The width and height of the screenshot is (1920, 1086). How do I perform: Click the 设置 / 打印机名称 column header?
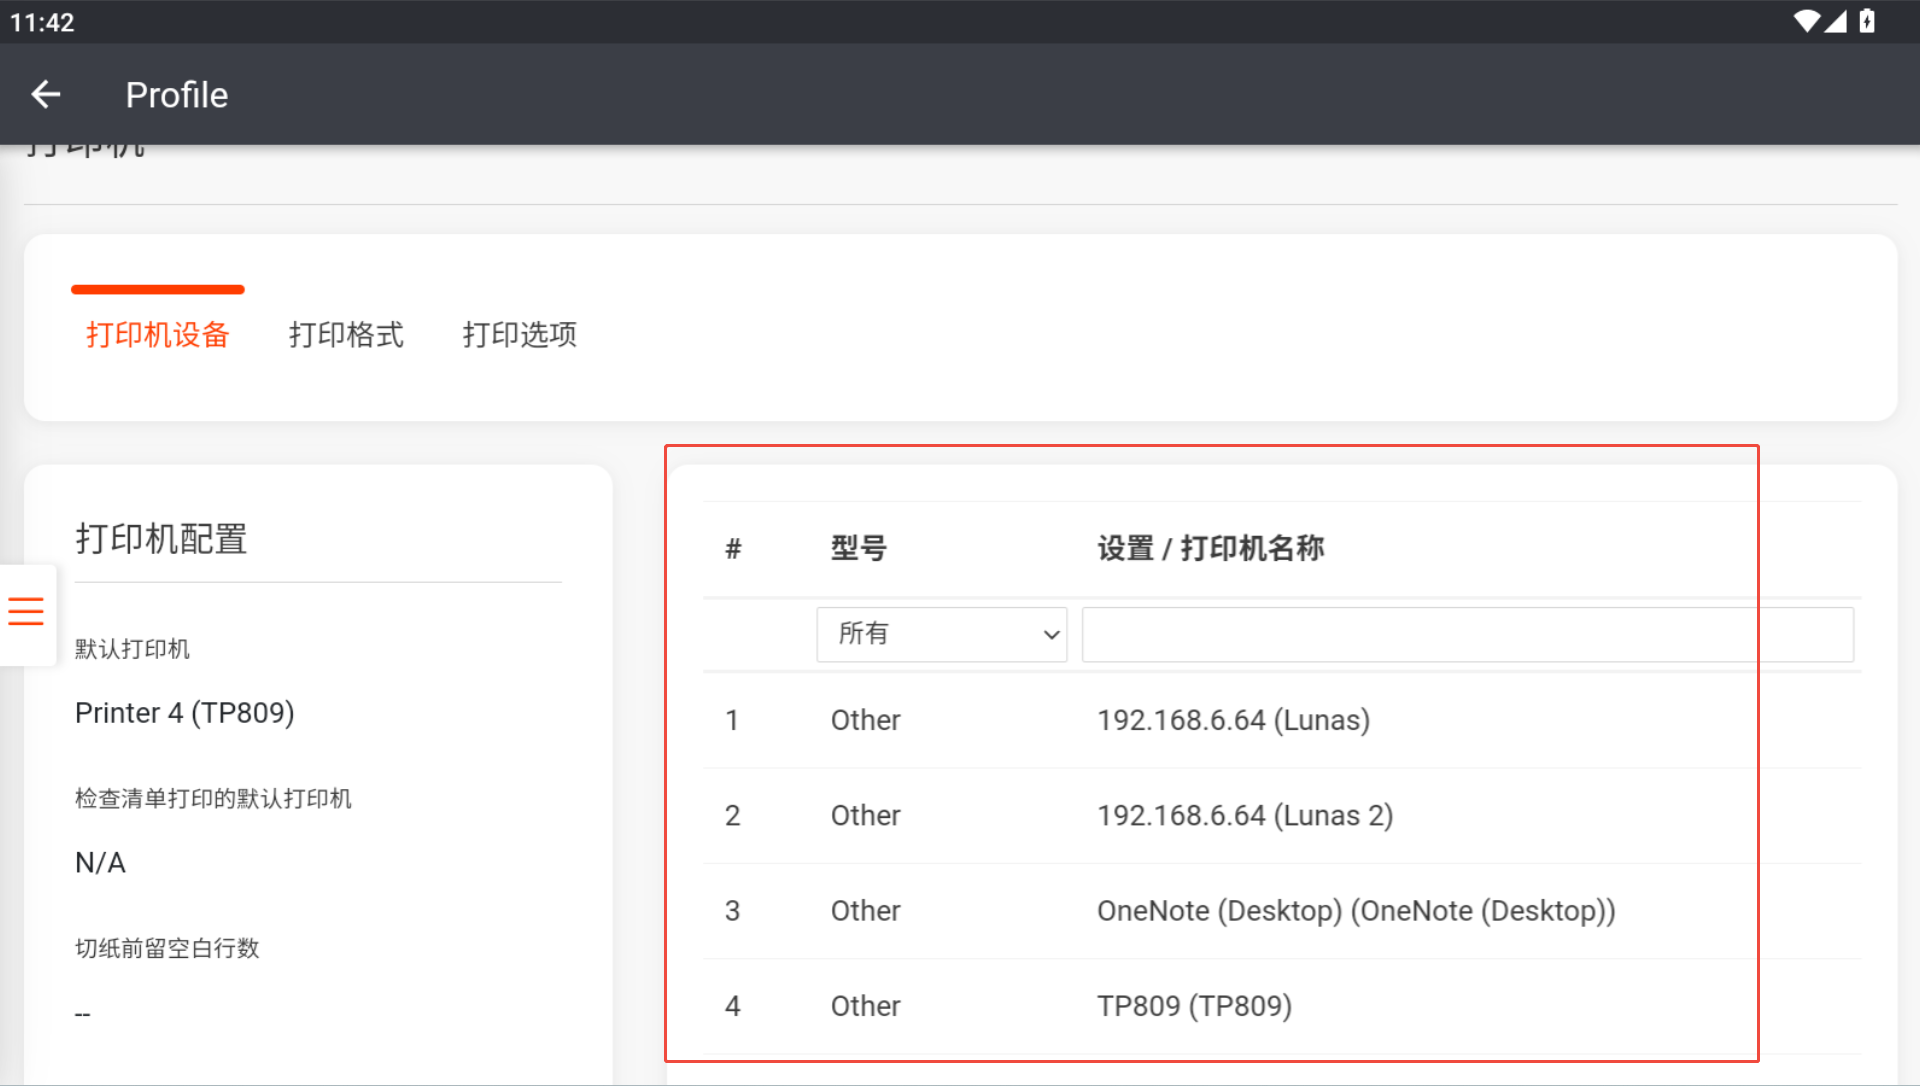pos(1210,548)
